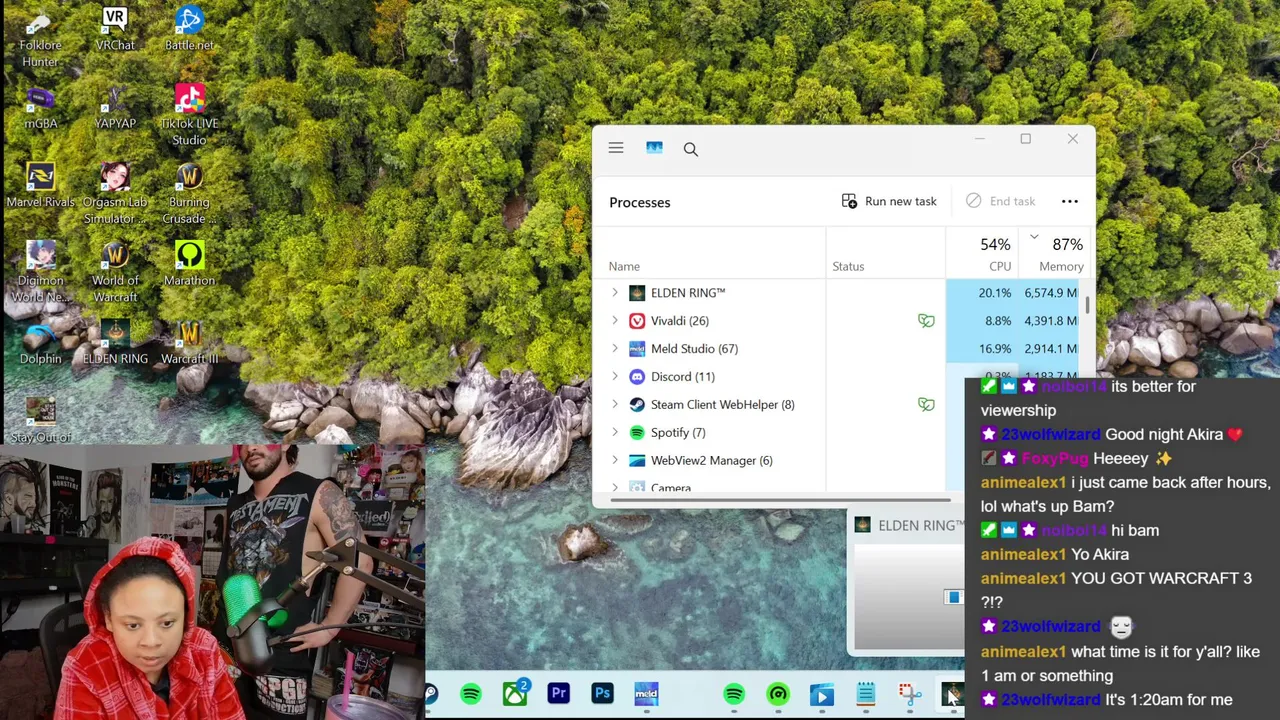Expand the Vivaldi (26) process group
This screenshot has width=1280, height=720.
coord(615,321)
